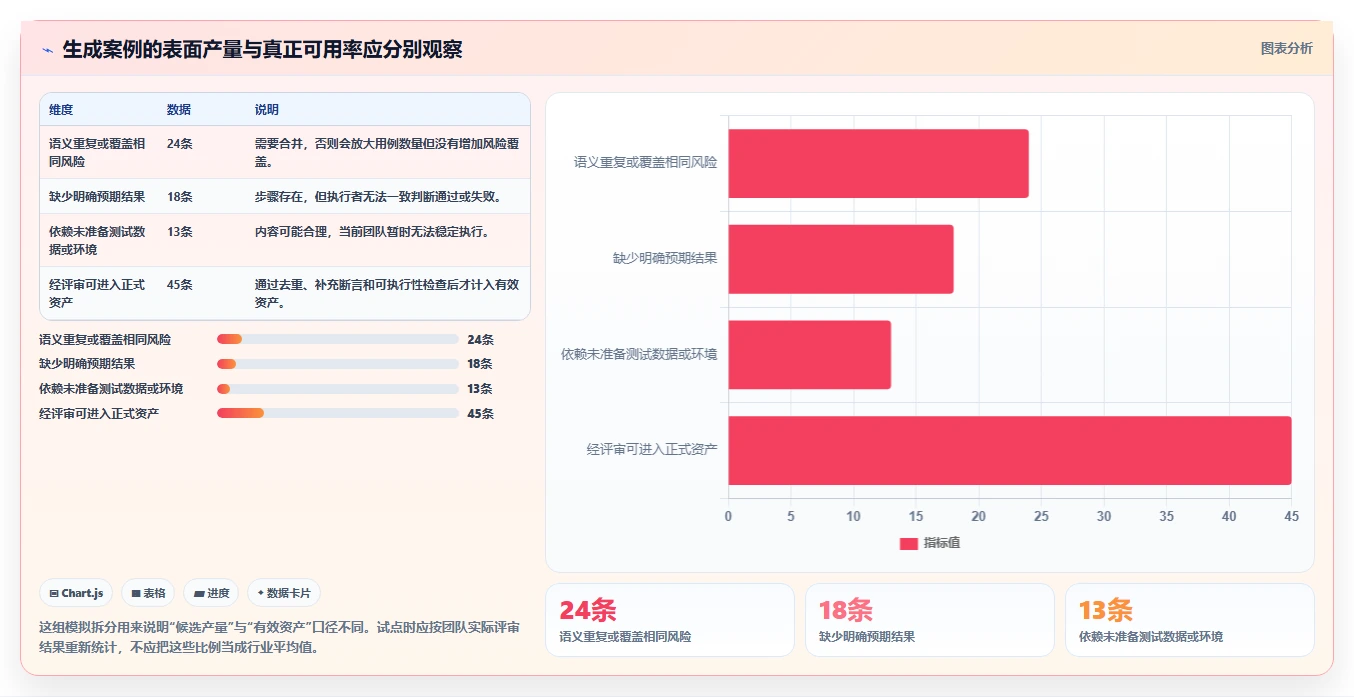1354x697 pixels.
Task: Click the 缺少明确预期结果 progress bar
Action: coord(338,364)
